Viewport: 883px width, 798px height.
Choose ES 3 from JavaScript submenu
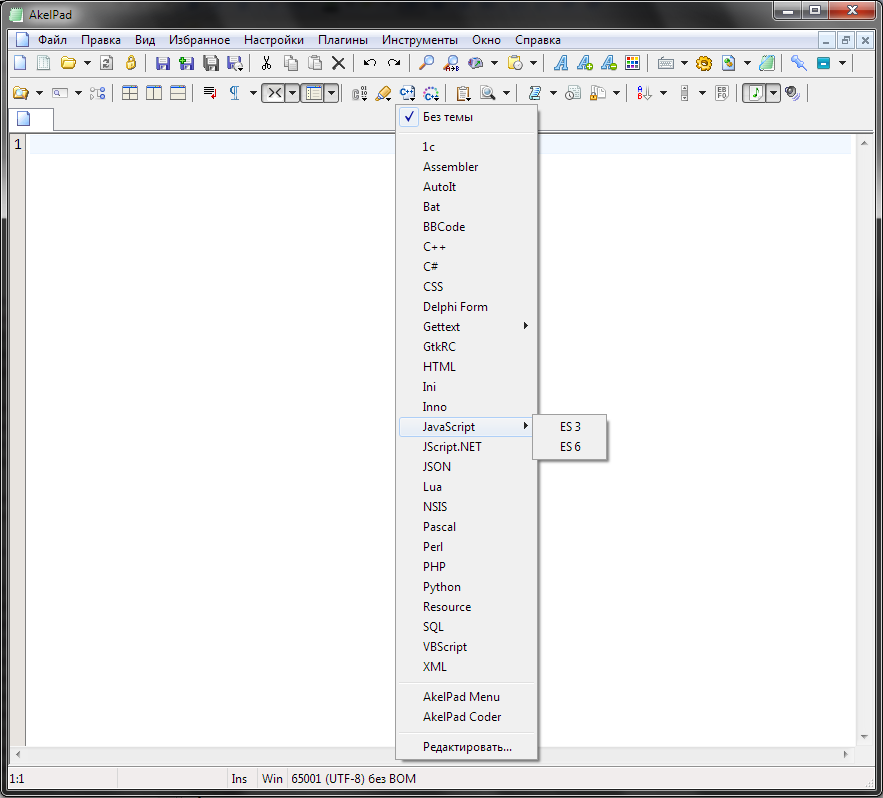(x=570, y=427)
